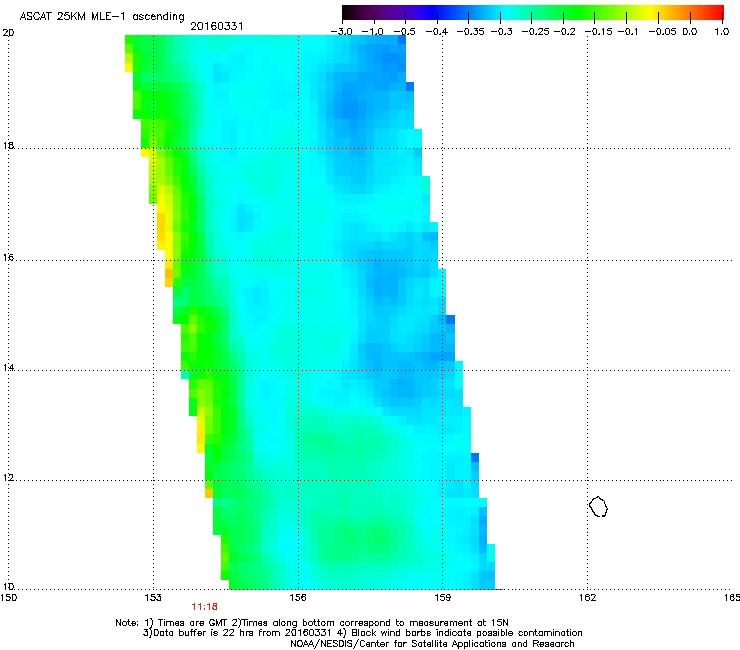Click the date label 20160331
The height and width of the screenshot is (650, 740).
pyautogui.click(x=217, y=26)
